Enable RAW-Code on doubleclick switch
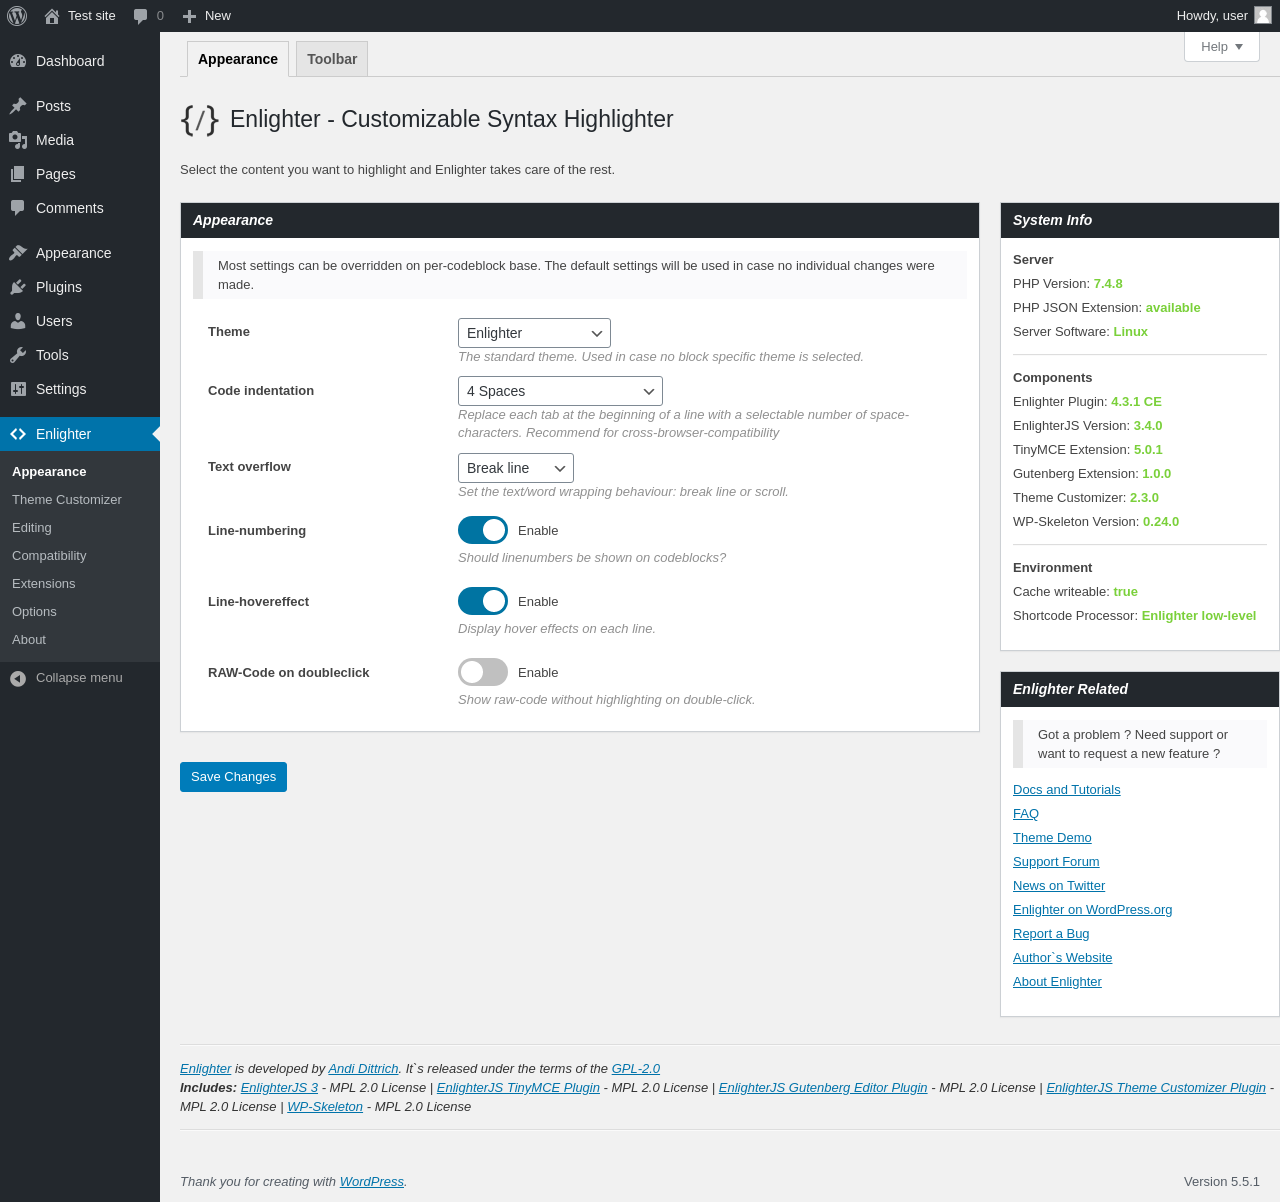 click(x=483, y=672)
